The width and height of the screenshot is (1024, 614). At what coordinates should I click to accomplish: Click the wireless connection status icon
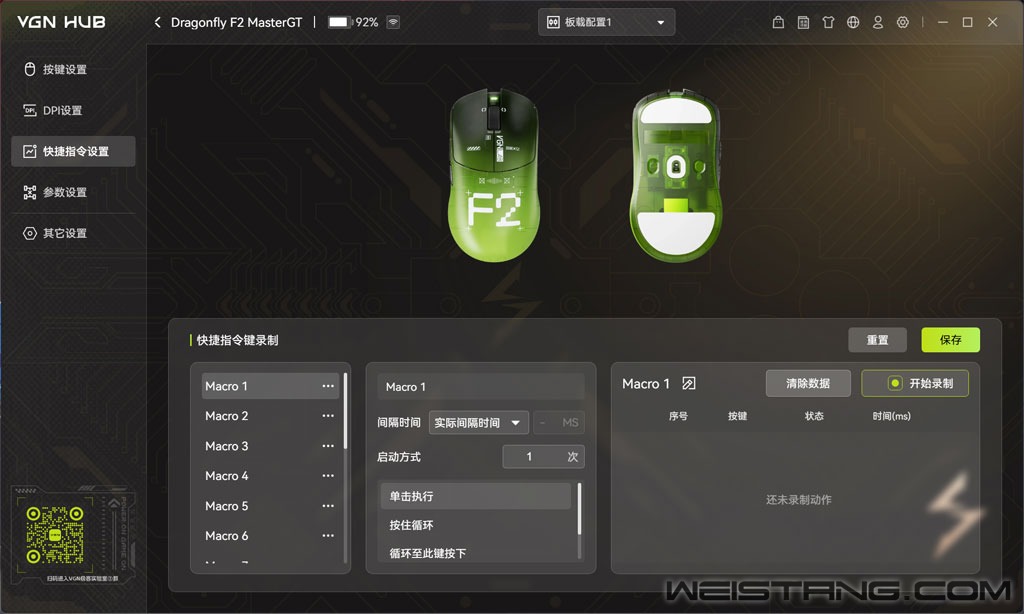point(393,22)
